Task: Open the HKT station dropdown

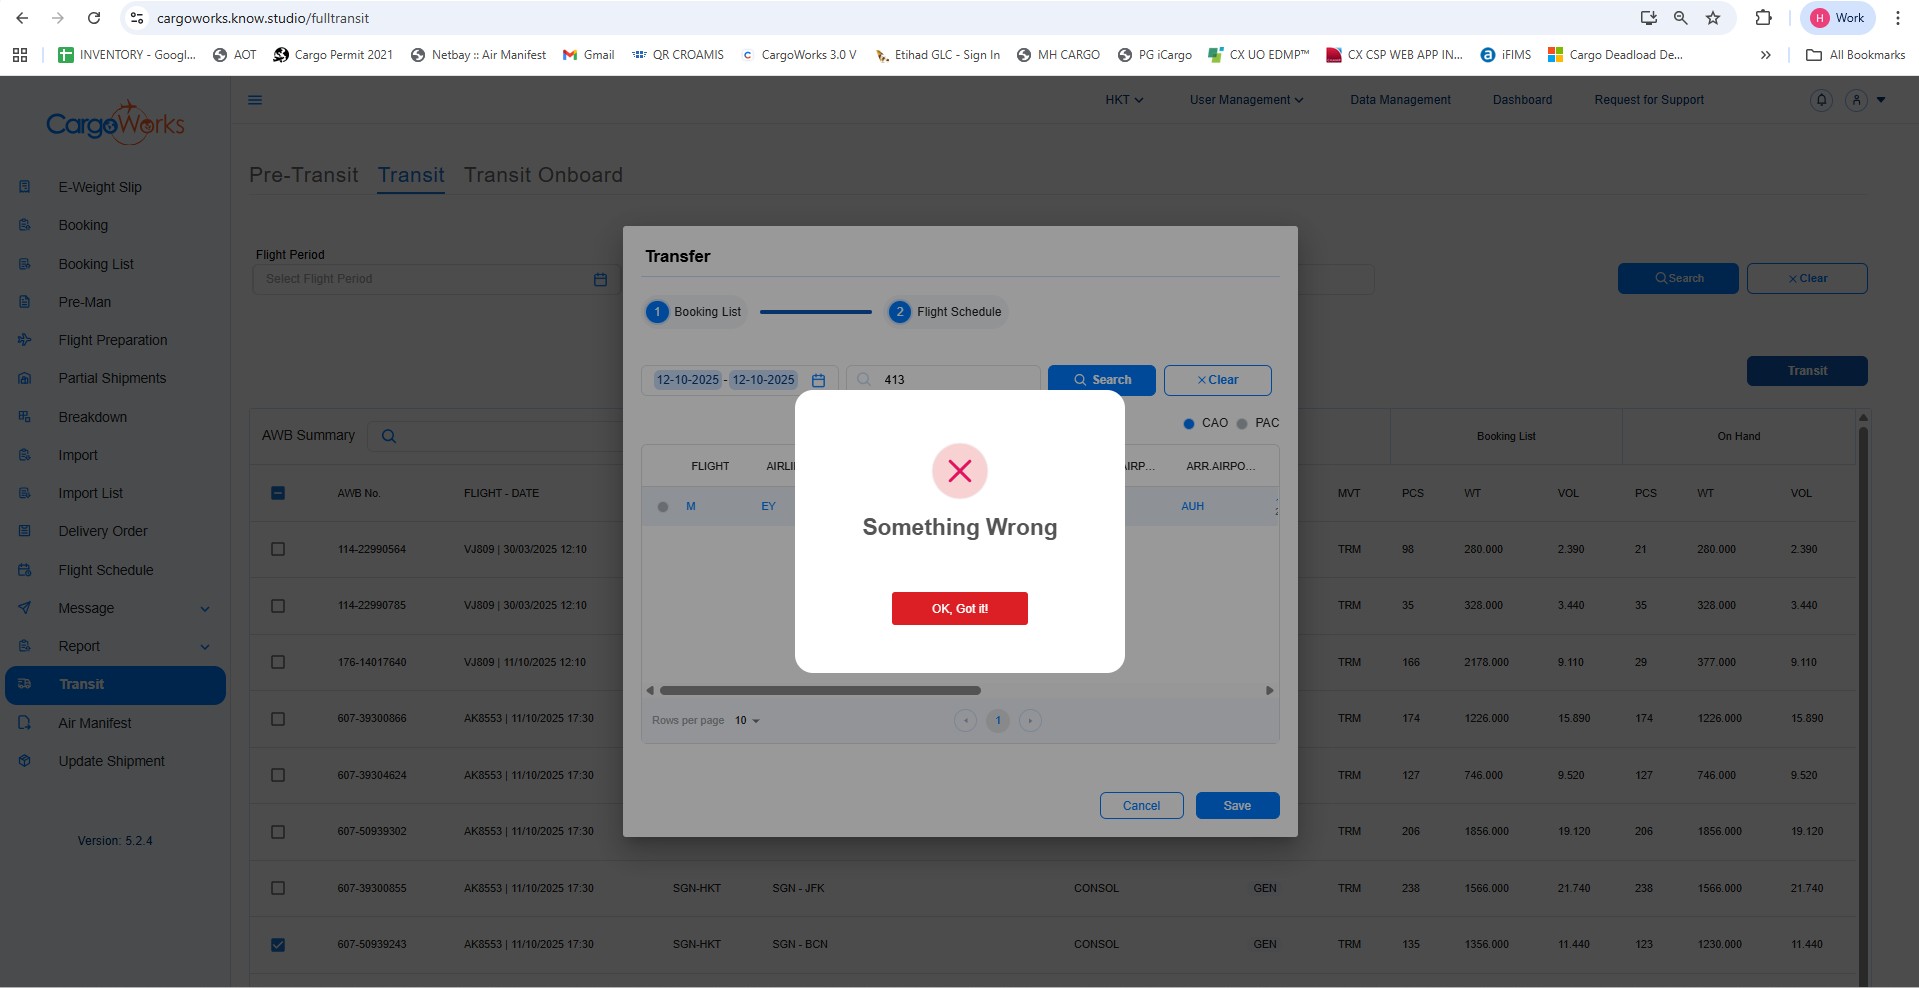Action: pyautogui.click(x=1123, y=100)
